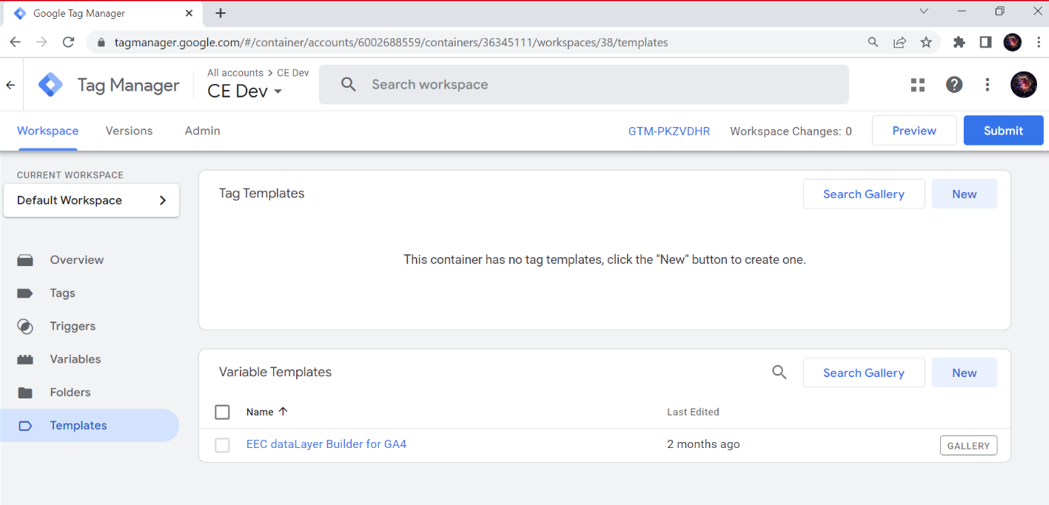
Task: Click the Search workspace input field
Action: (583, 84)
